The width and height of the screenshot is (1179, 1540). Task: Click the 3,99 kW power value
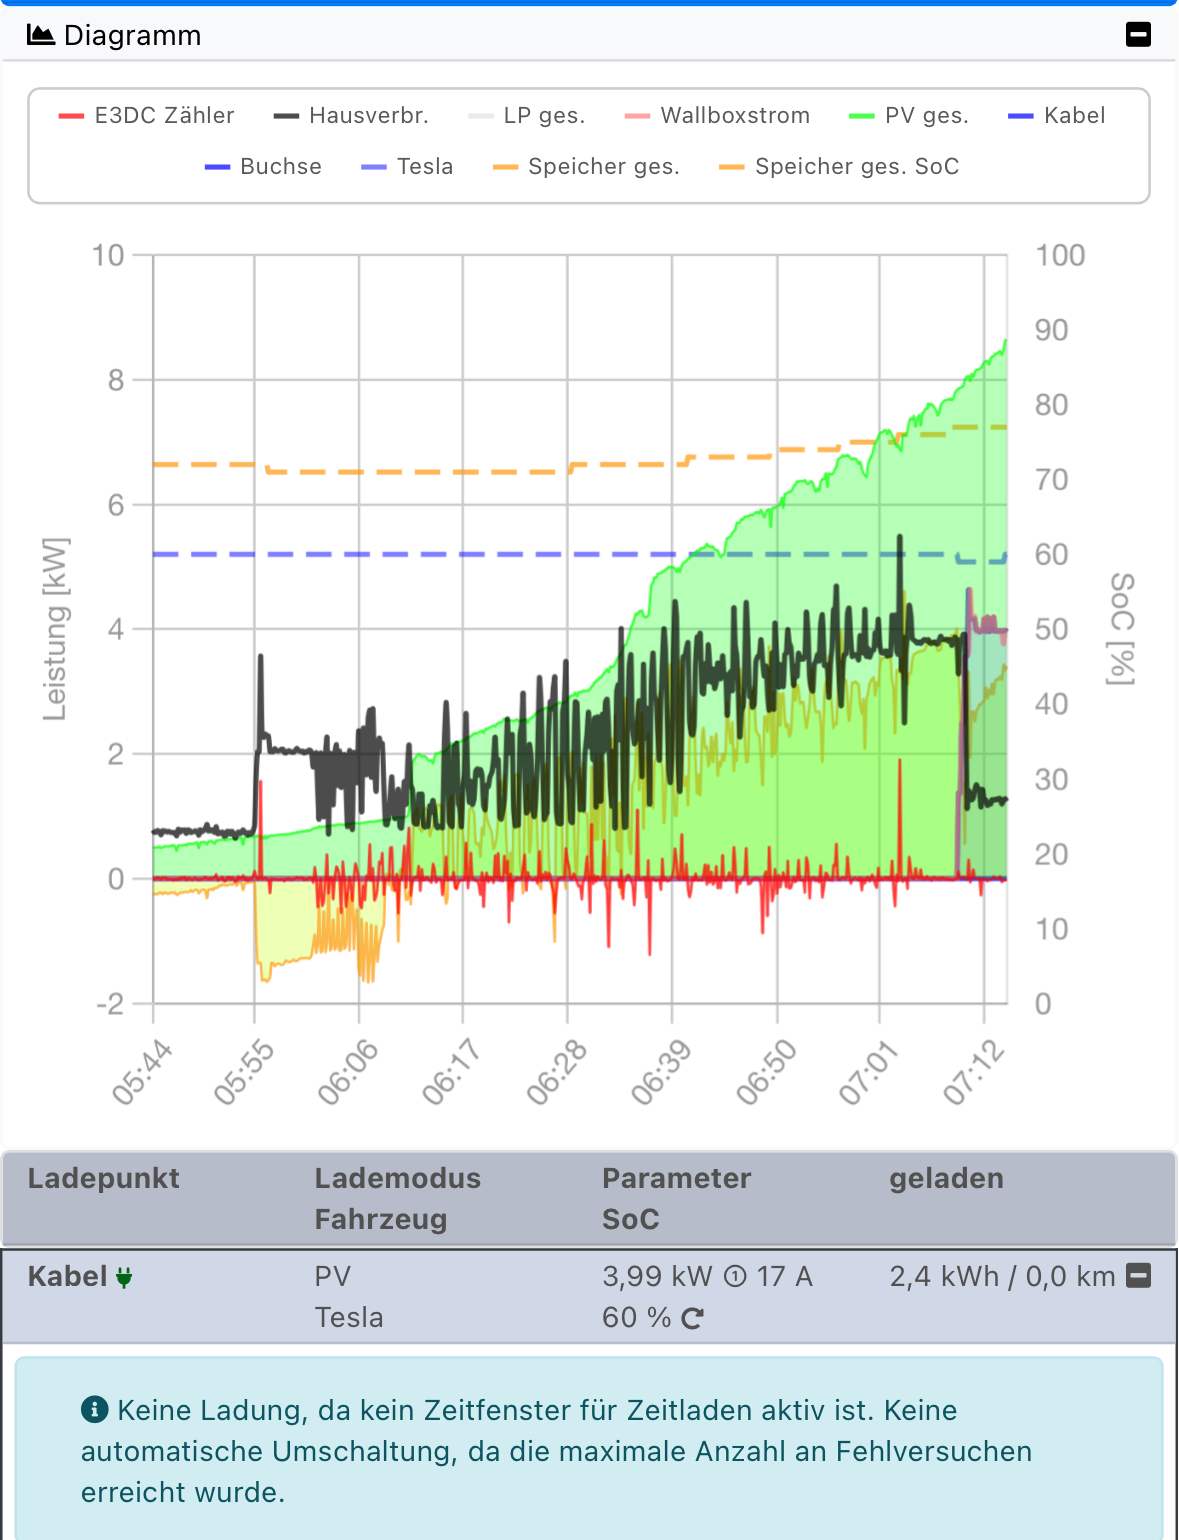[x=657, y=1276]
